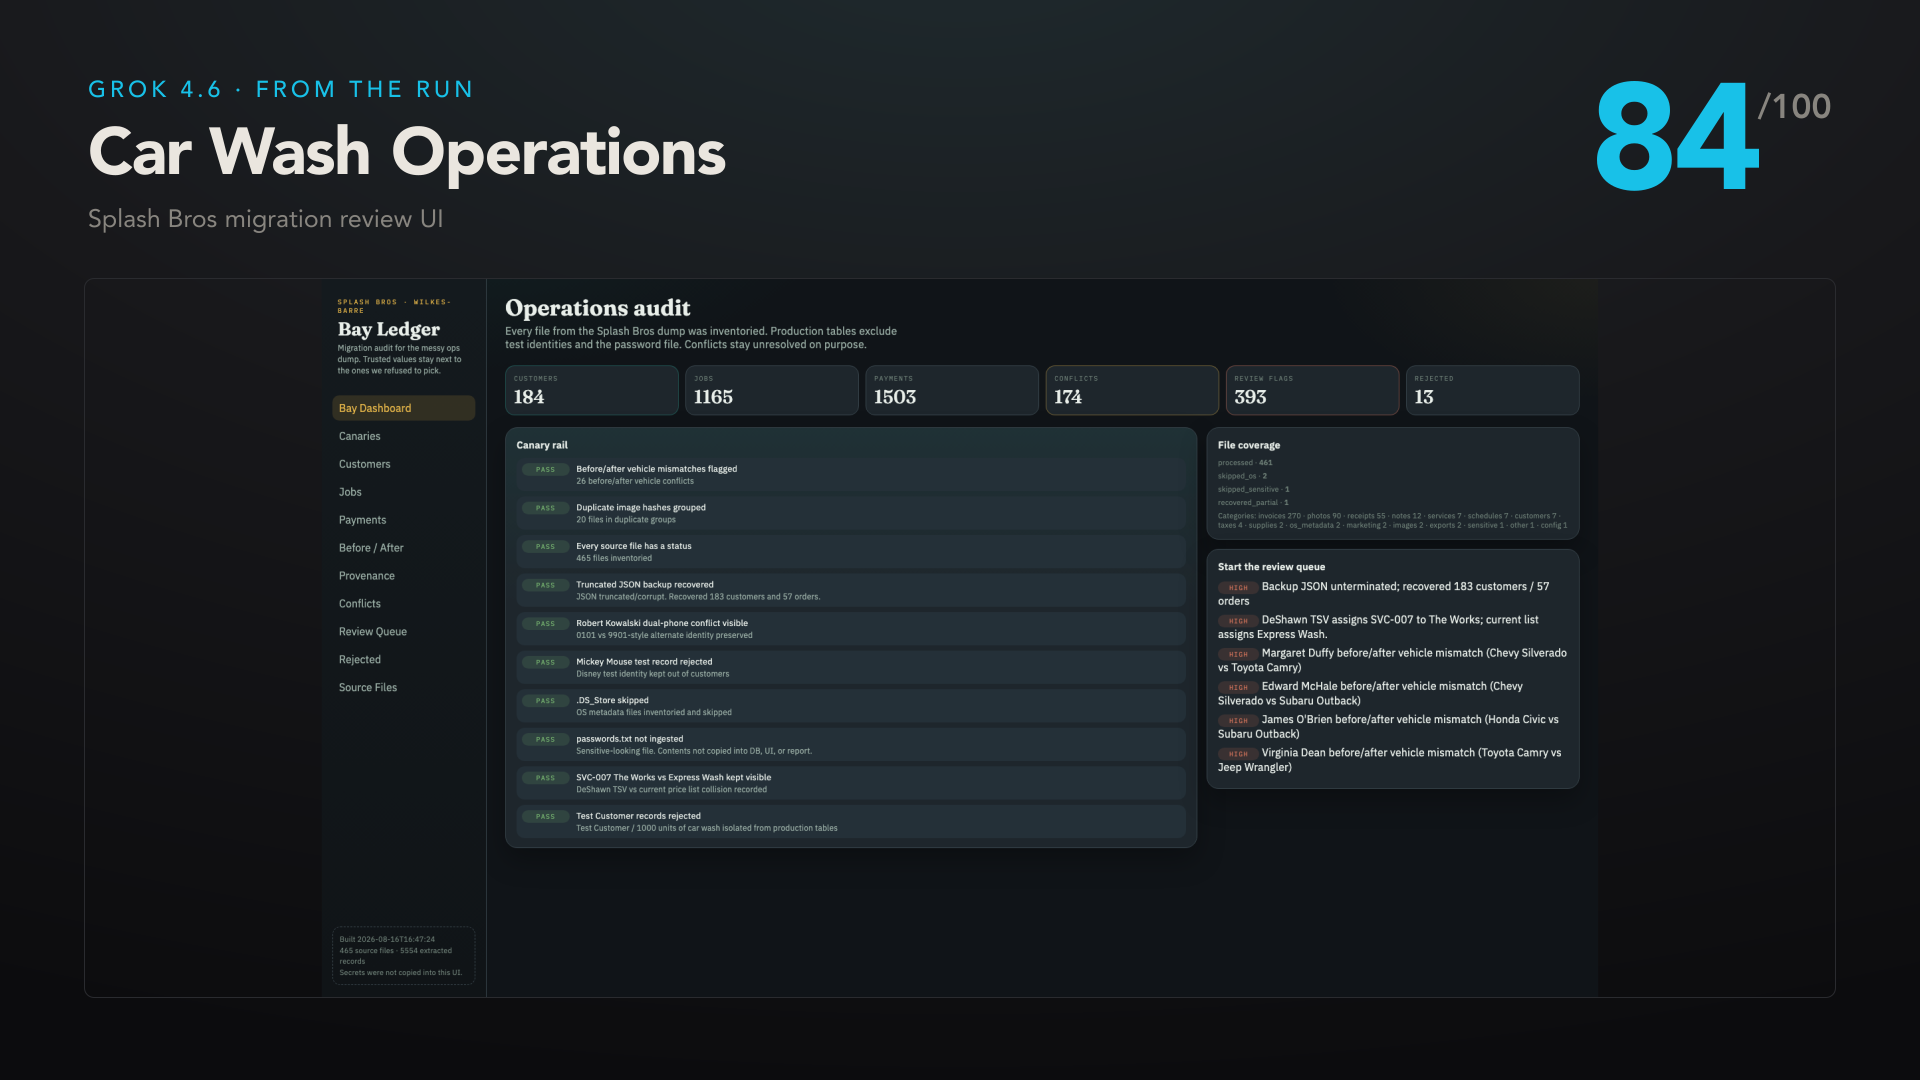
Task: Click the 'Canary rail' panel heading
Action: click(x=542, y=445)
